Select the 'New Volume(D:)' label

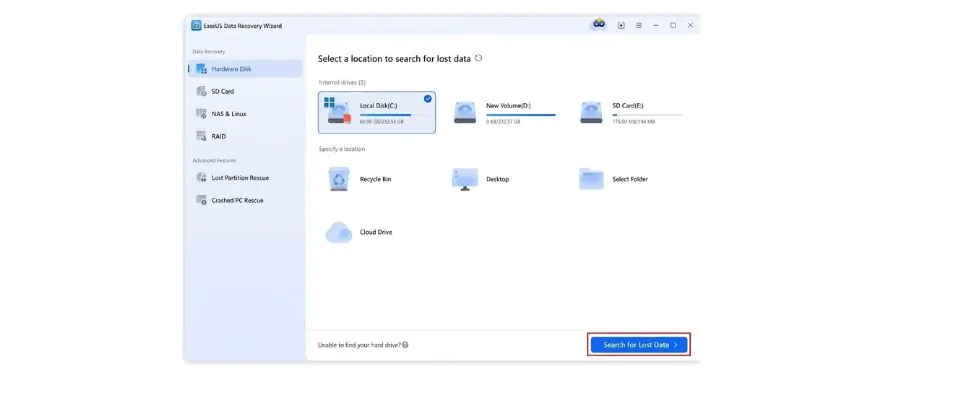(508, 106)
